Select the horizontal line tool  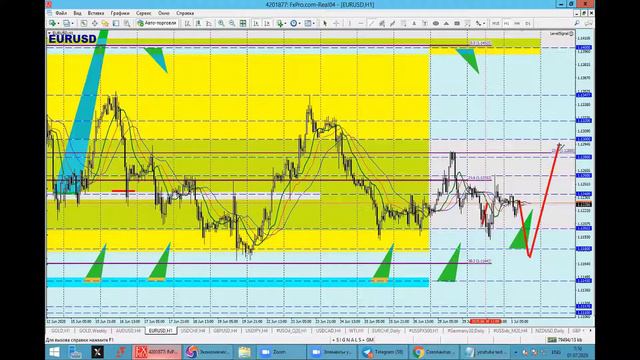360,23
